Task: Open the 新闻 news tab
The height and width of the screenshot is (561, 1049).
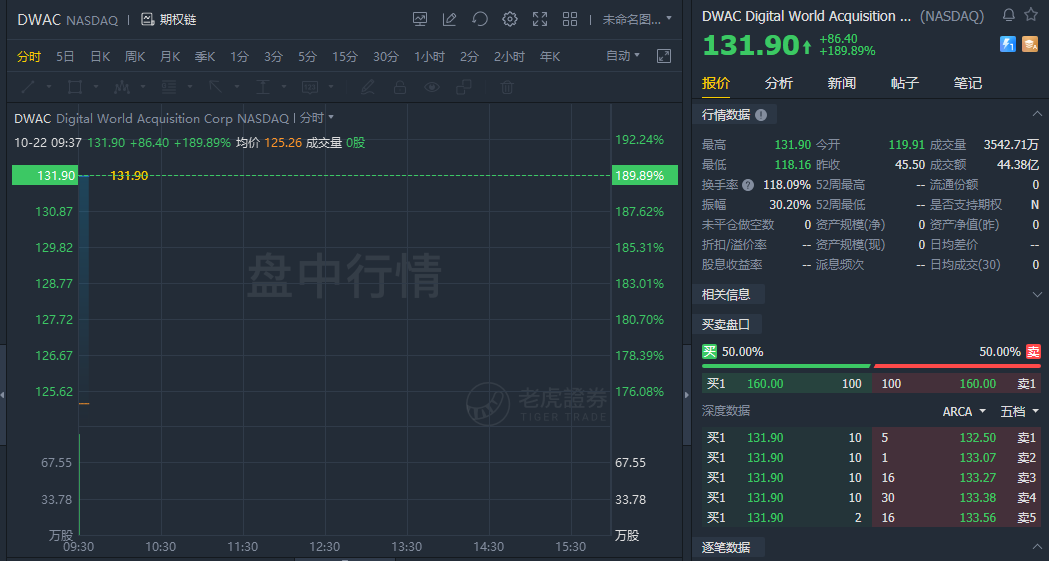Action: [842, 83]
